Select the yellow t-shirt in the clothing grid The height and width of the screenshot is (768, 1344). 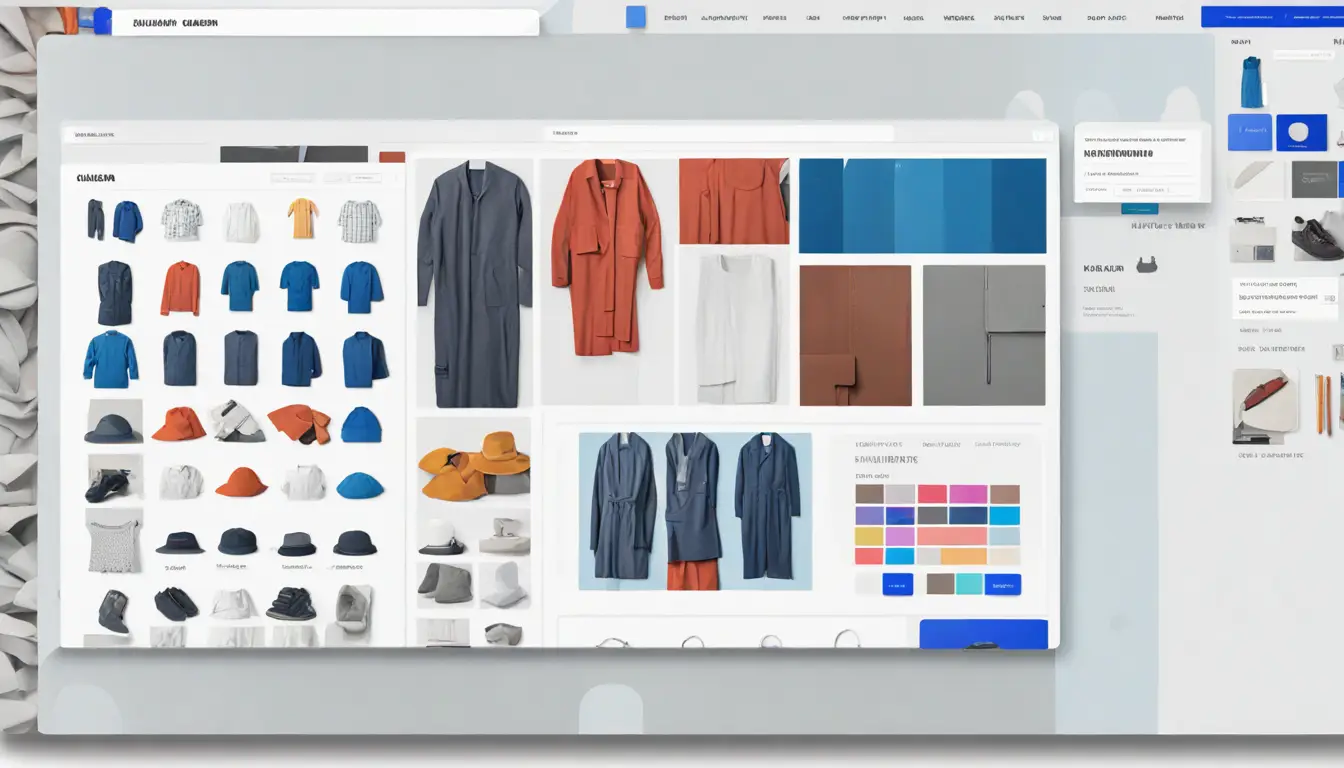pyautogui.click(x=302, y=218)
